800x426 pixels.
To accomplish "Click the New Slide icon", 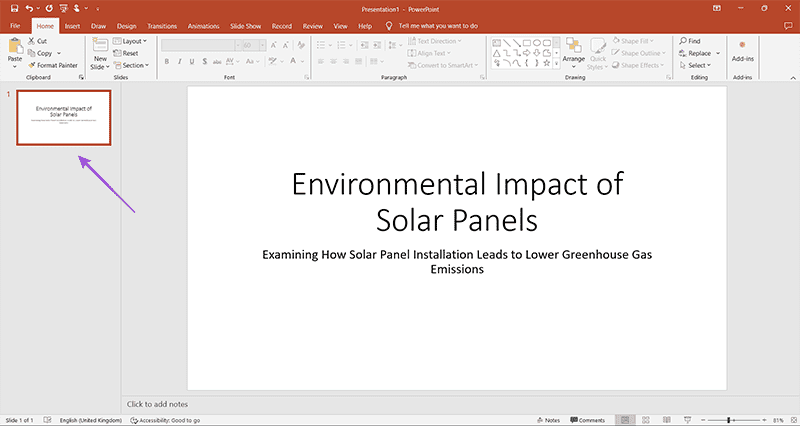I will click(100, 46).
